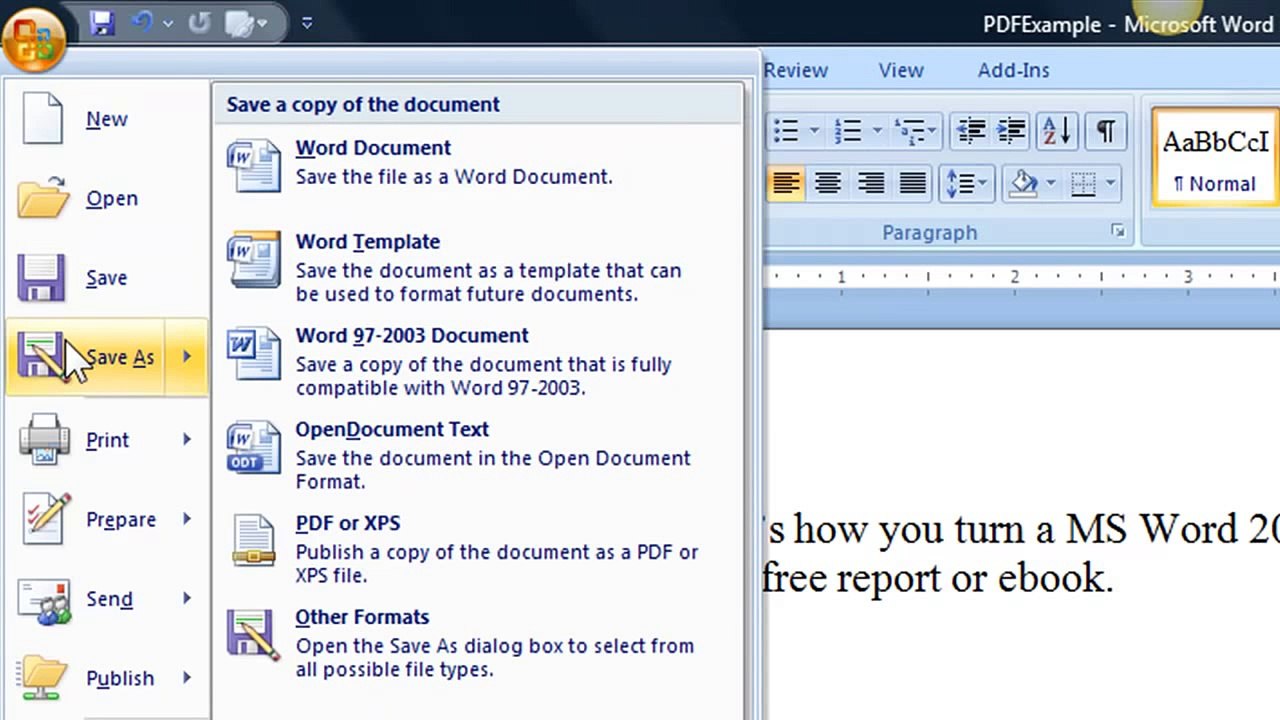Click the Office Button orb
The image size is (1280, 720).
pyautogui.click(x=34, y=38)
